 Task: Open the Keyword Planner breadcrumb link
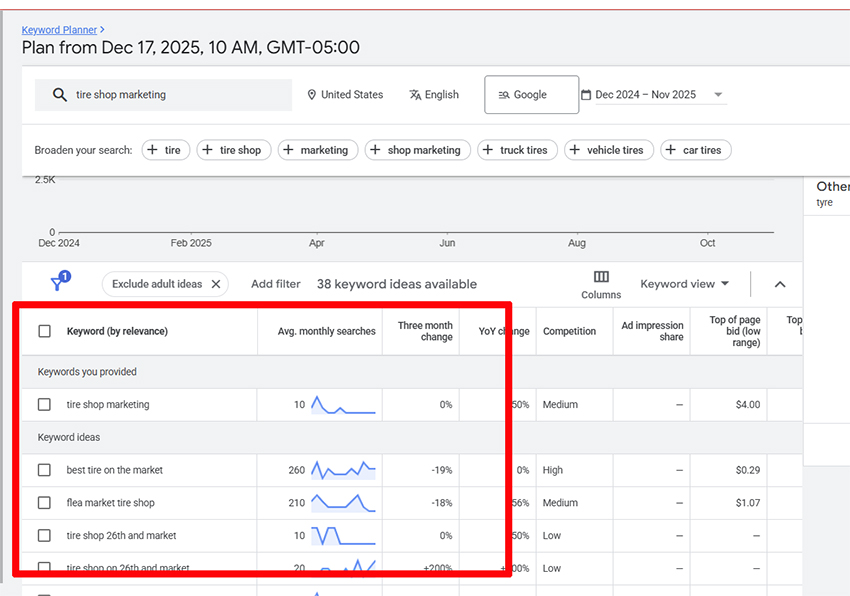pyautogui.click(x=59, y=30)
